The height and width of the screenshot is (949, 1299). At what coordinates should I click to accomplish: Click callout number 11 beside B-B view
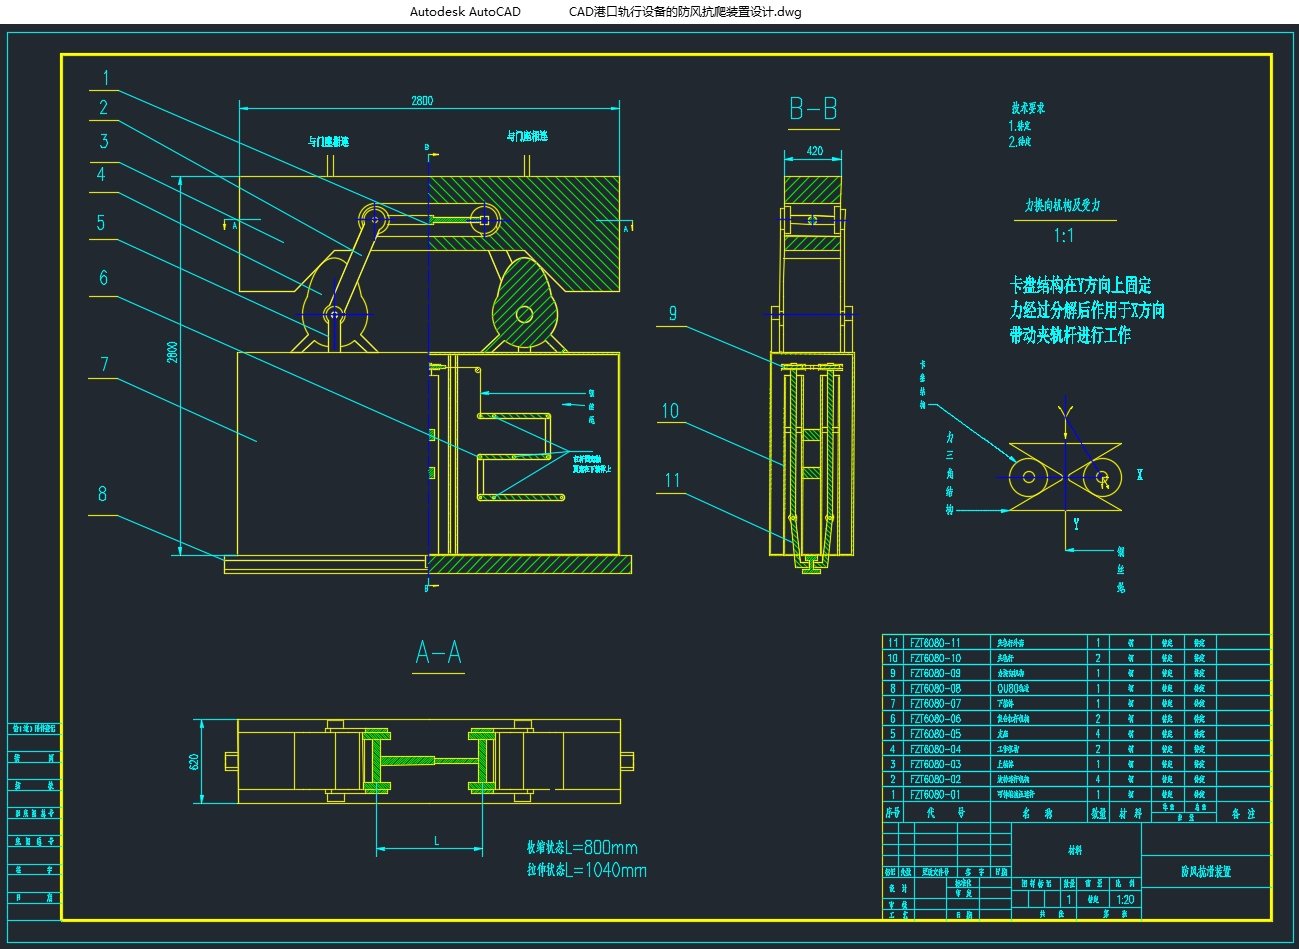672,481
